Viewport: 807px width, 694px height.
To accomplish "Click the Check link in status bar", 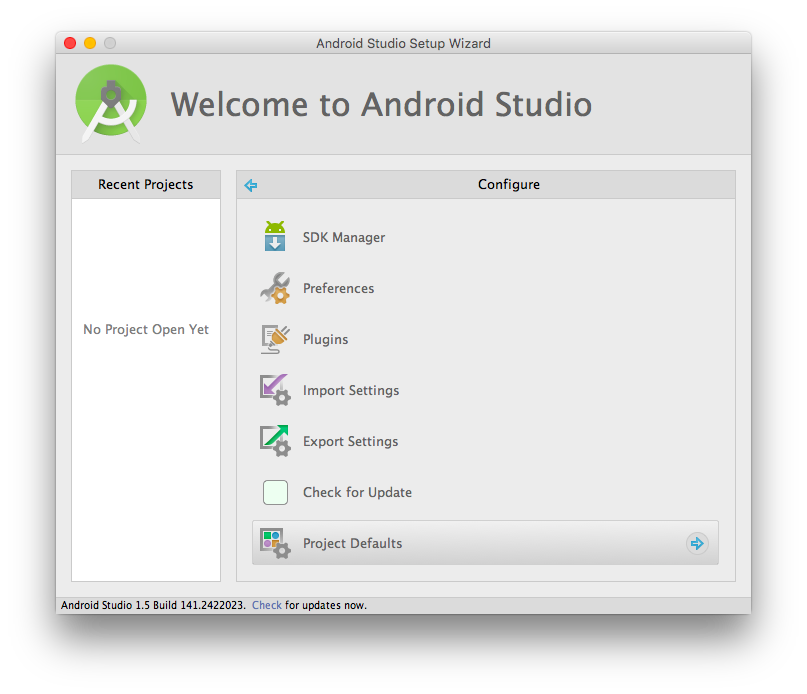I will [x=267, y=605].
